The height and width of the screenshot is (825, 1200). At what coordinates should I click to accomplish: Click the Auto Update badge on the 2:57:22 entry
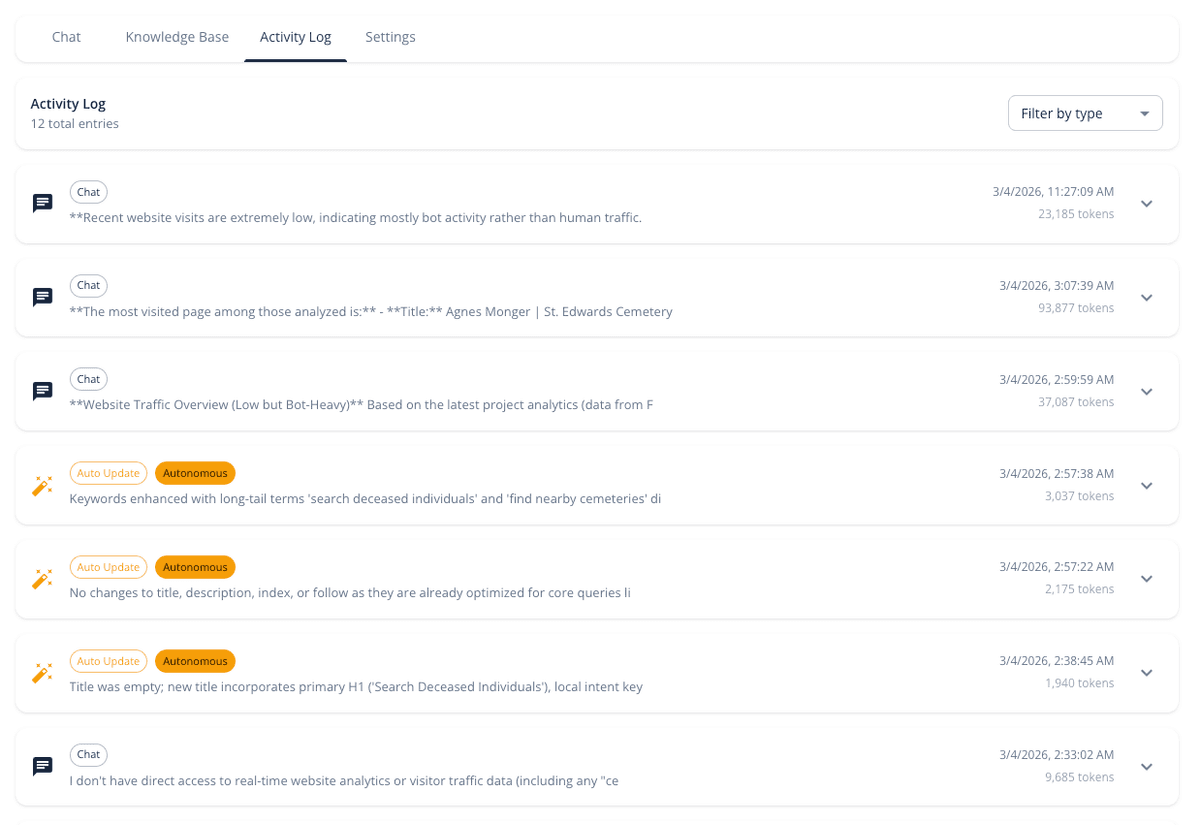tap(108, 566)
